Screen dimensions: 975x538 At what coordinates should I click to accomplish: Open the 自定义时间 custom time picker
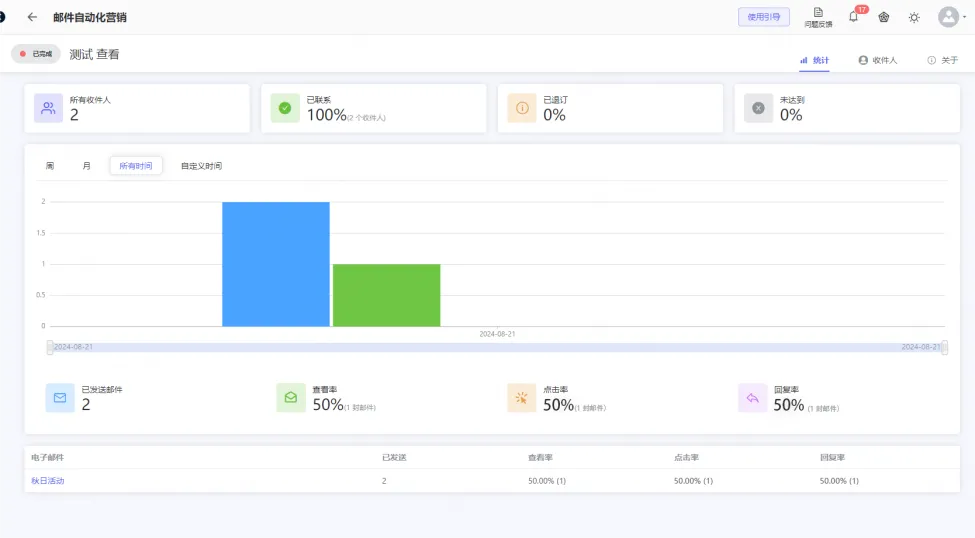coord(201,166)
